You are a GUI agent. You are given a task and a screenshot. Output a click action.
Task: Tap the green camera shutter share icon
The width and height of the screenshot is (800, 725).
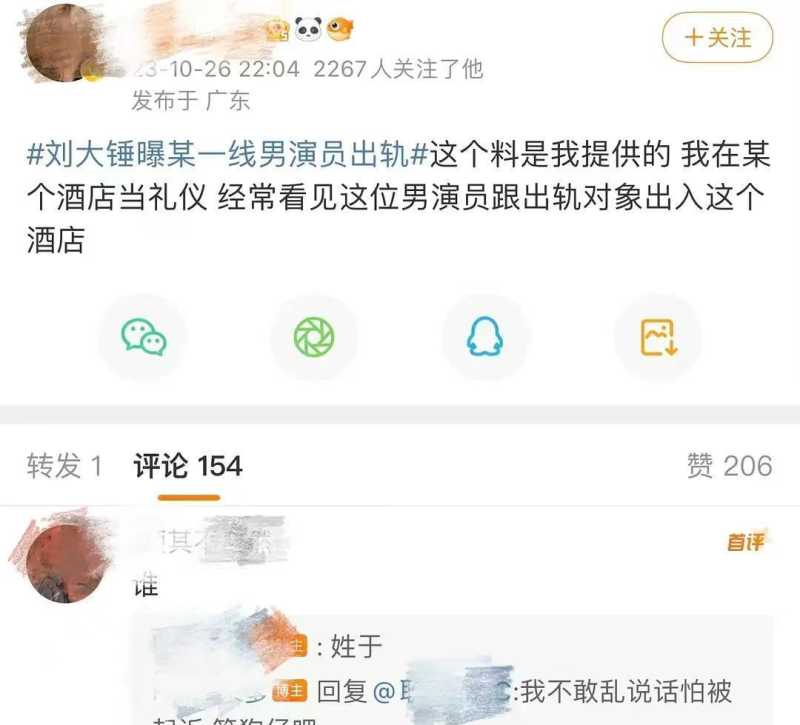tap(314, 337)
